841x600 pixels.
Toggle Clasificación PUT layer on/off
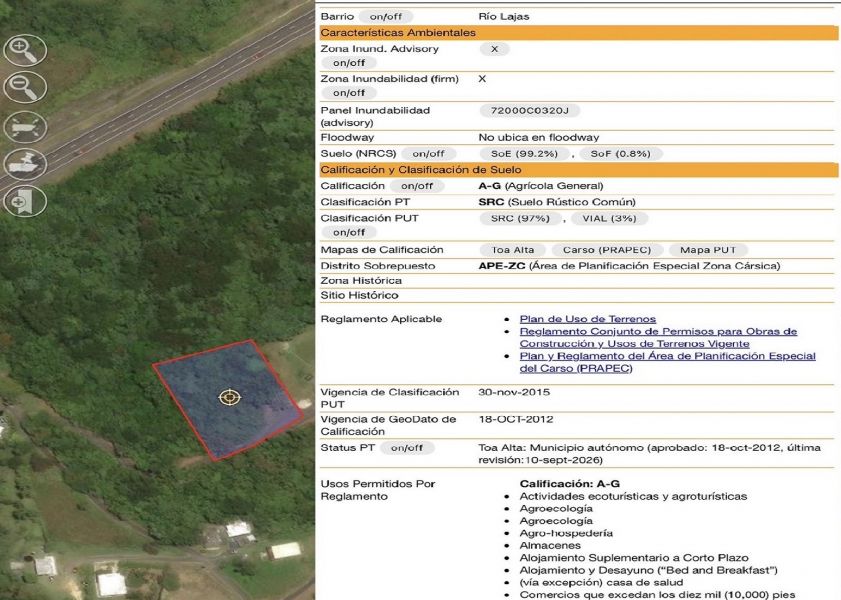349,232
